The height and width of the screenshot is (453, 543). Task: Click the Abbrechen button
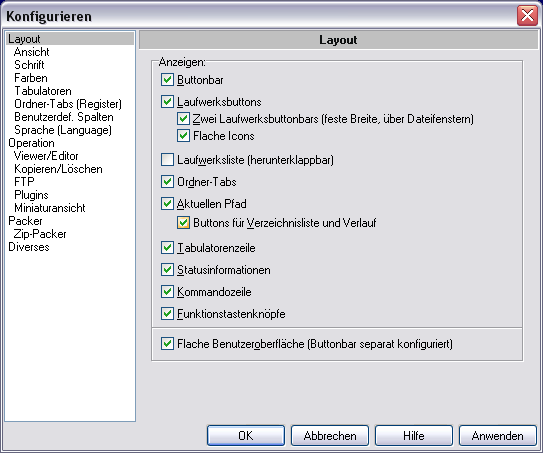tap(330, 436)
